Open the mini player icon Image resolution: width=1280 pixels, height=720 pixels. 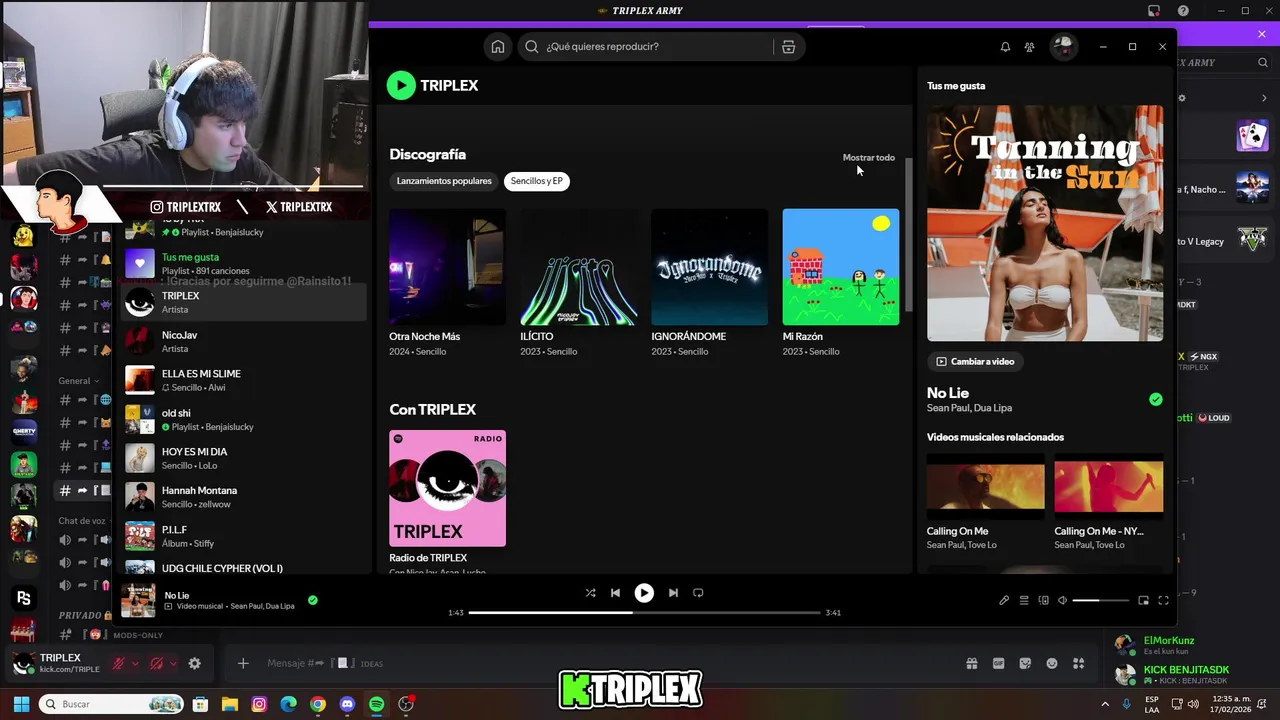[x=1143, y=600]
